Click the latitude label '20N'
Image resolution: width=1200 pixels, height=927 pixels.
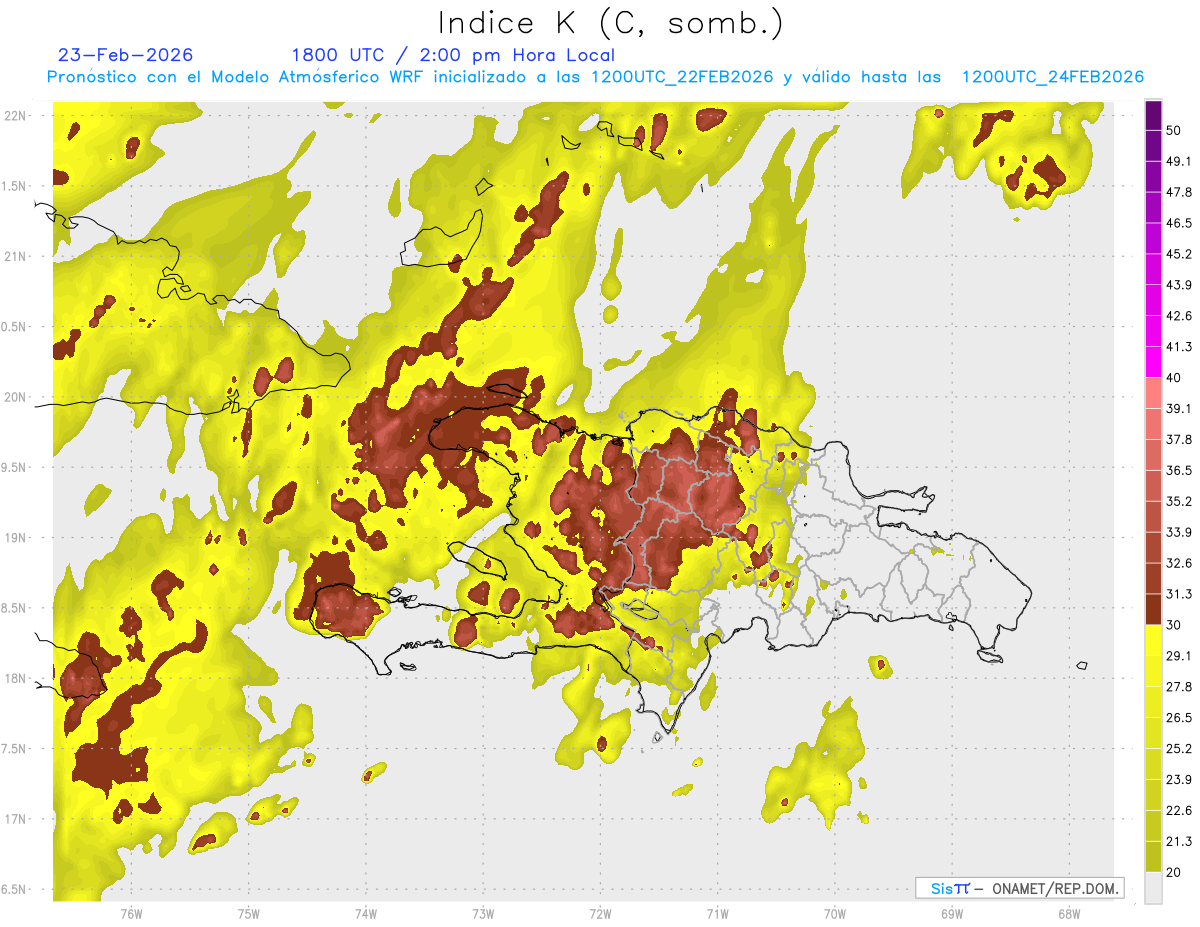(x=14, y=397)
